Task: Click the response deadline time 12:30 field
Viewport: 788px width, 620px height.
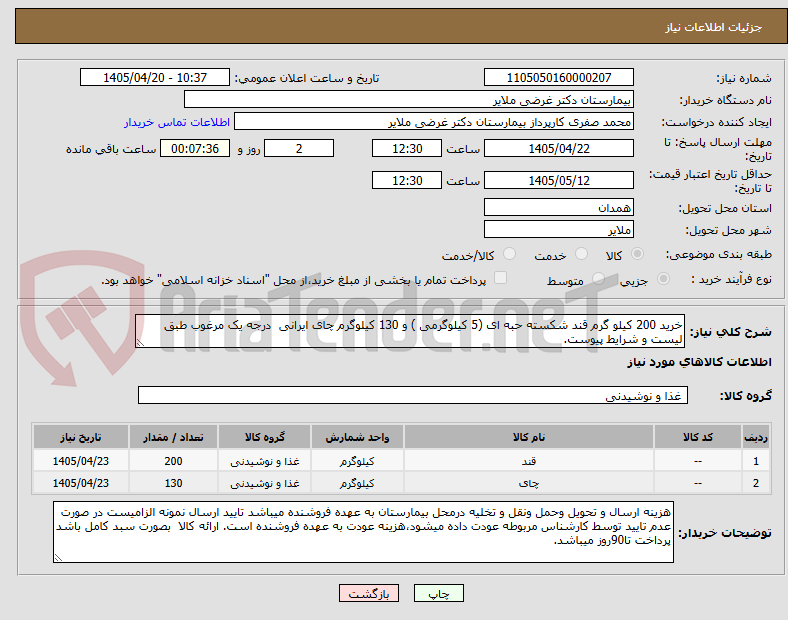Action: point(407,148)
